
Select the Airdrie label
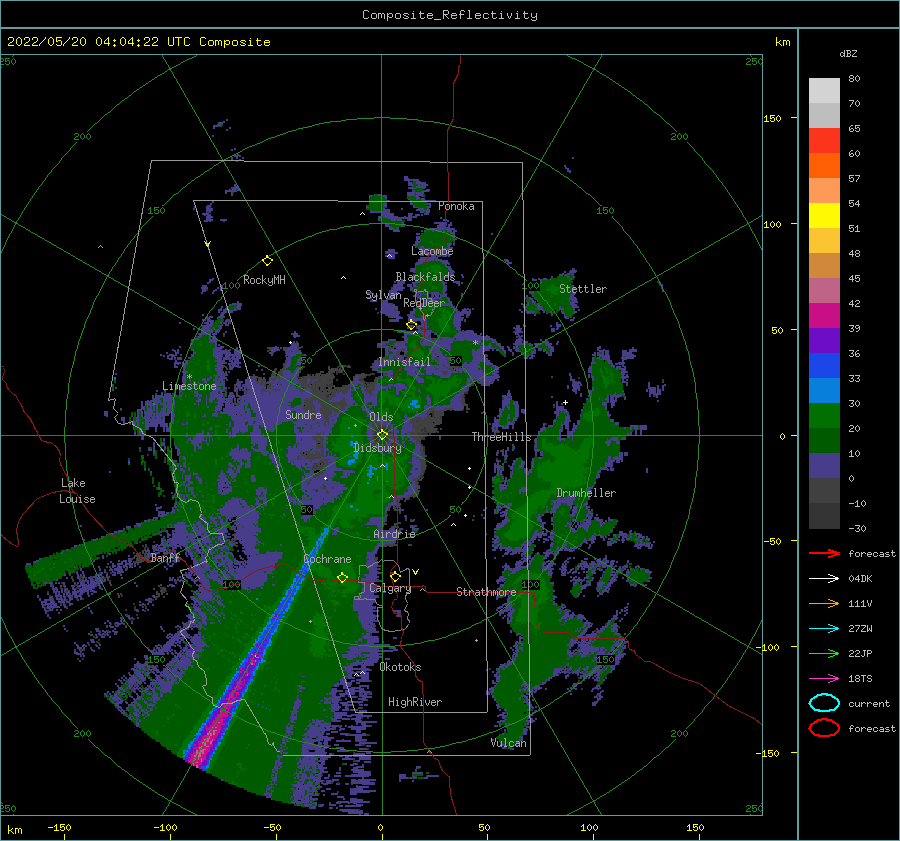pyautogui.click(x=394, y=534)
